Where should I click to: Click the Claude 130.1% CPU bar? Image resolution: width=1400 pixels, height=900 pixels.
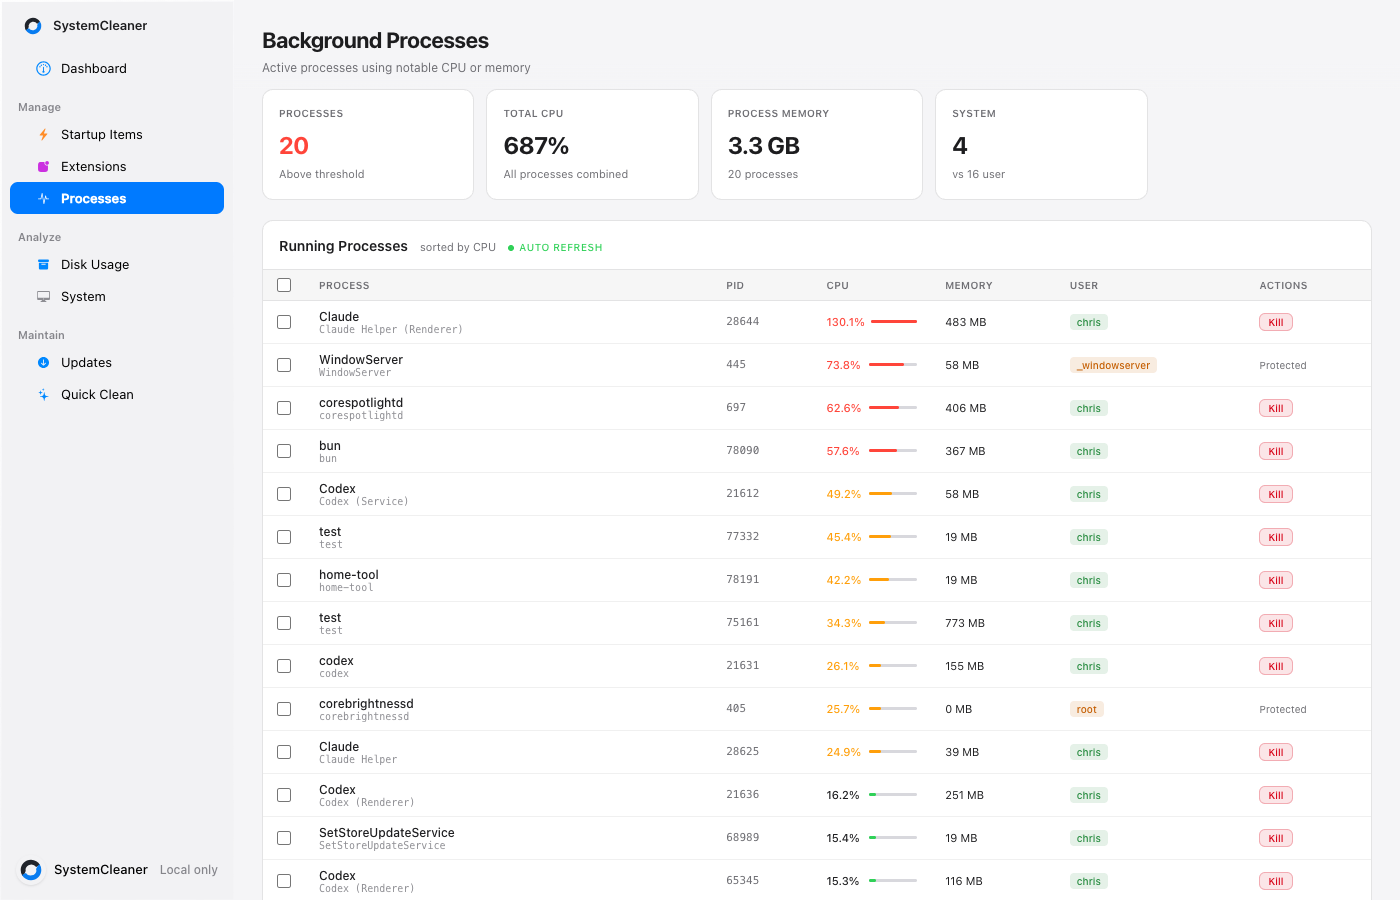point(893,322)
